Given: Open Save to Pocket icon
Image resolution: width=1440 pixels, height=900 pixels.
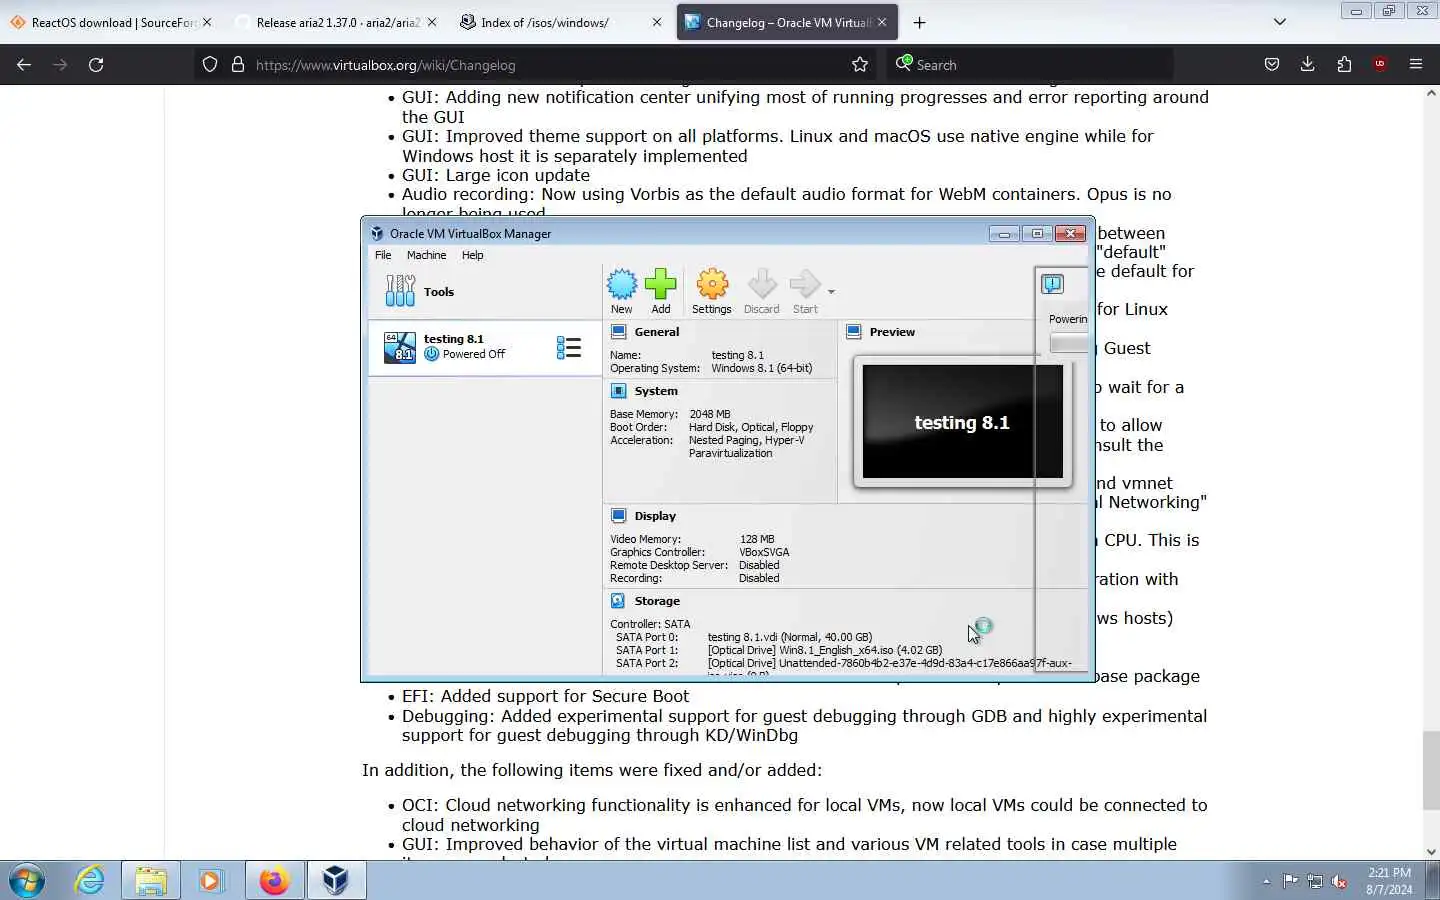Looking at the screenshot, I should (x=1271, y=64).
